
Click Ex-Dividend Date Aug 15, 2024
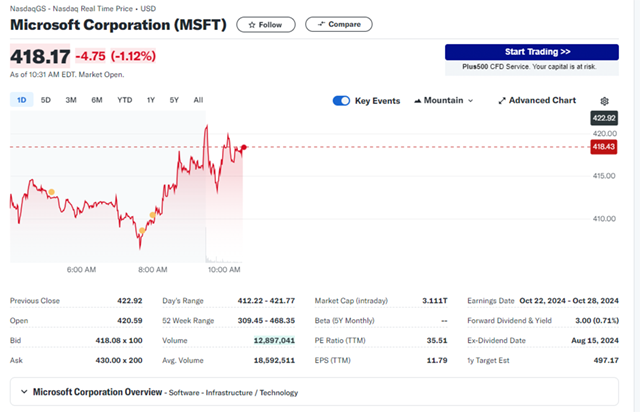pyautogui.click(x=595, y=341)
